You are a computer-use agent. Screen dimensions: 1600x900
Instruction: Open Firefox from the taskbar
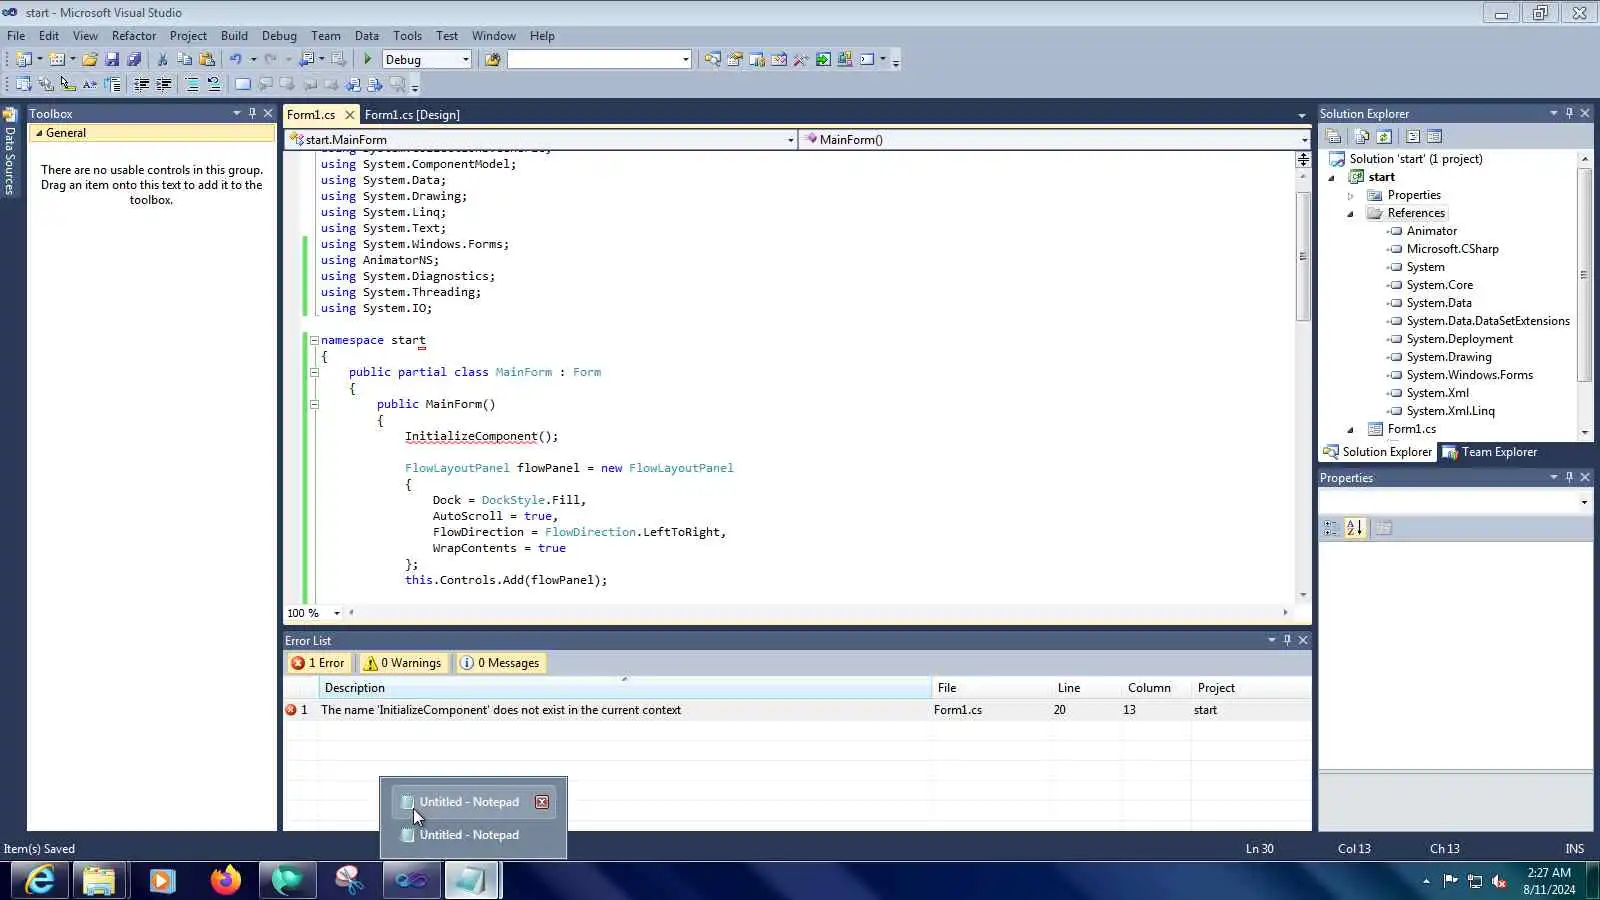pos(225,881)
